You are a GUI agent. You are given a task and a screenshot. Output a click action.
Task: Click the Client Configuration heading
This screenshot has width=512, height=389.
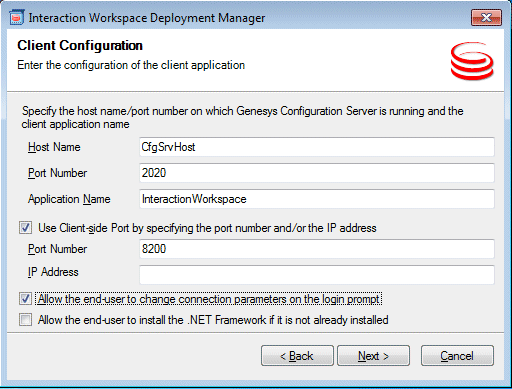click(x=80, y=45)
